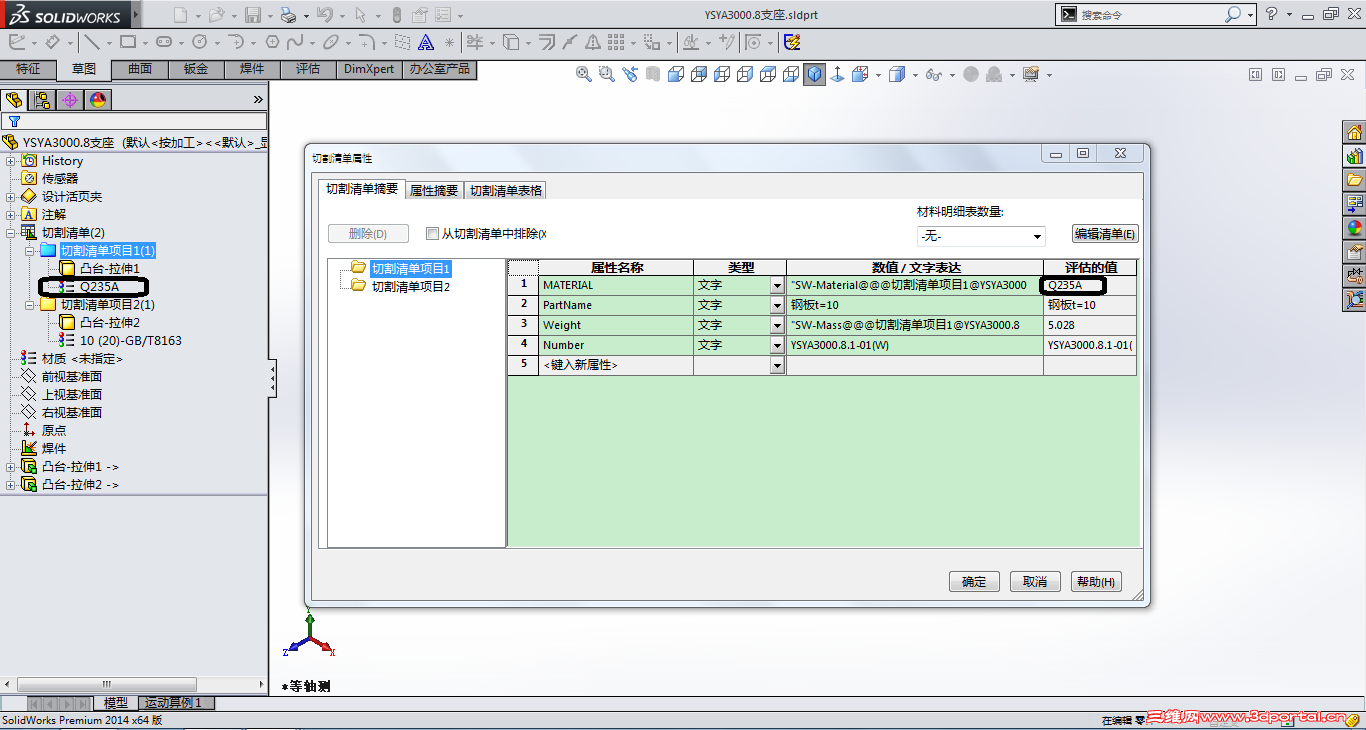
Task: Select the highlighted Shaded display style cube
Action: click(815, 74)
